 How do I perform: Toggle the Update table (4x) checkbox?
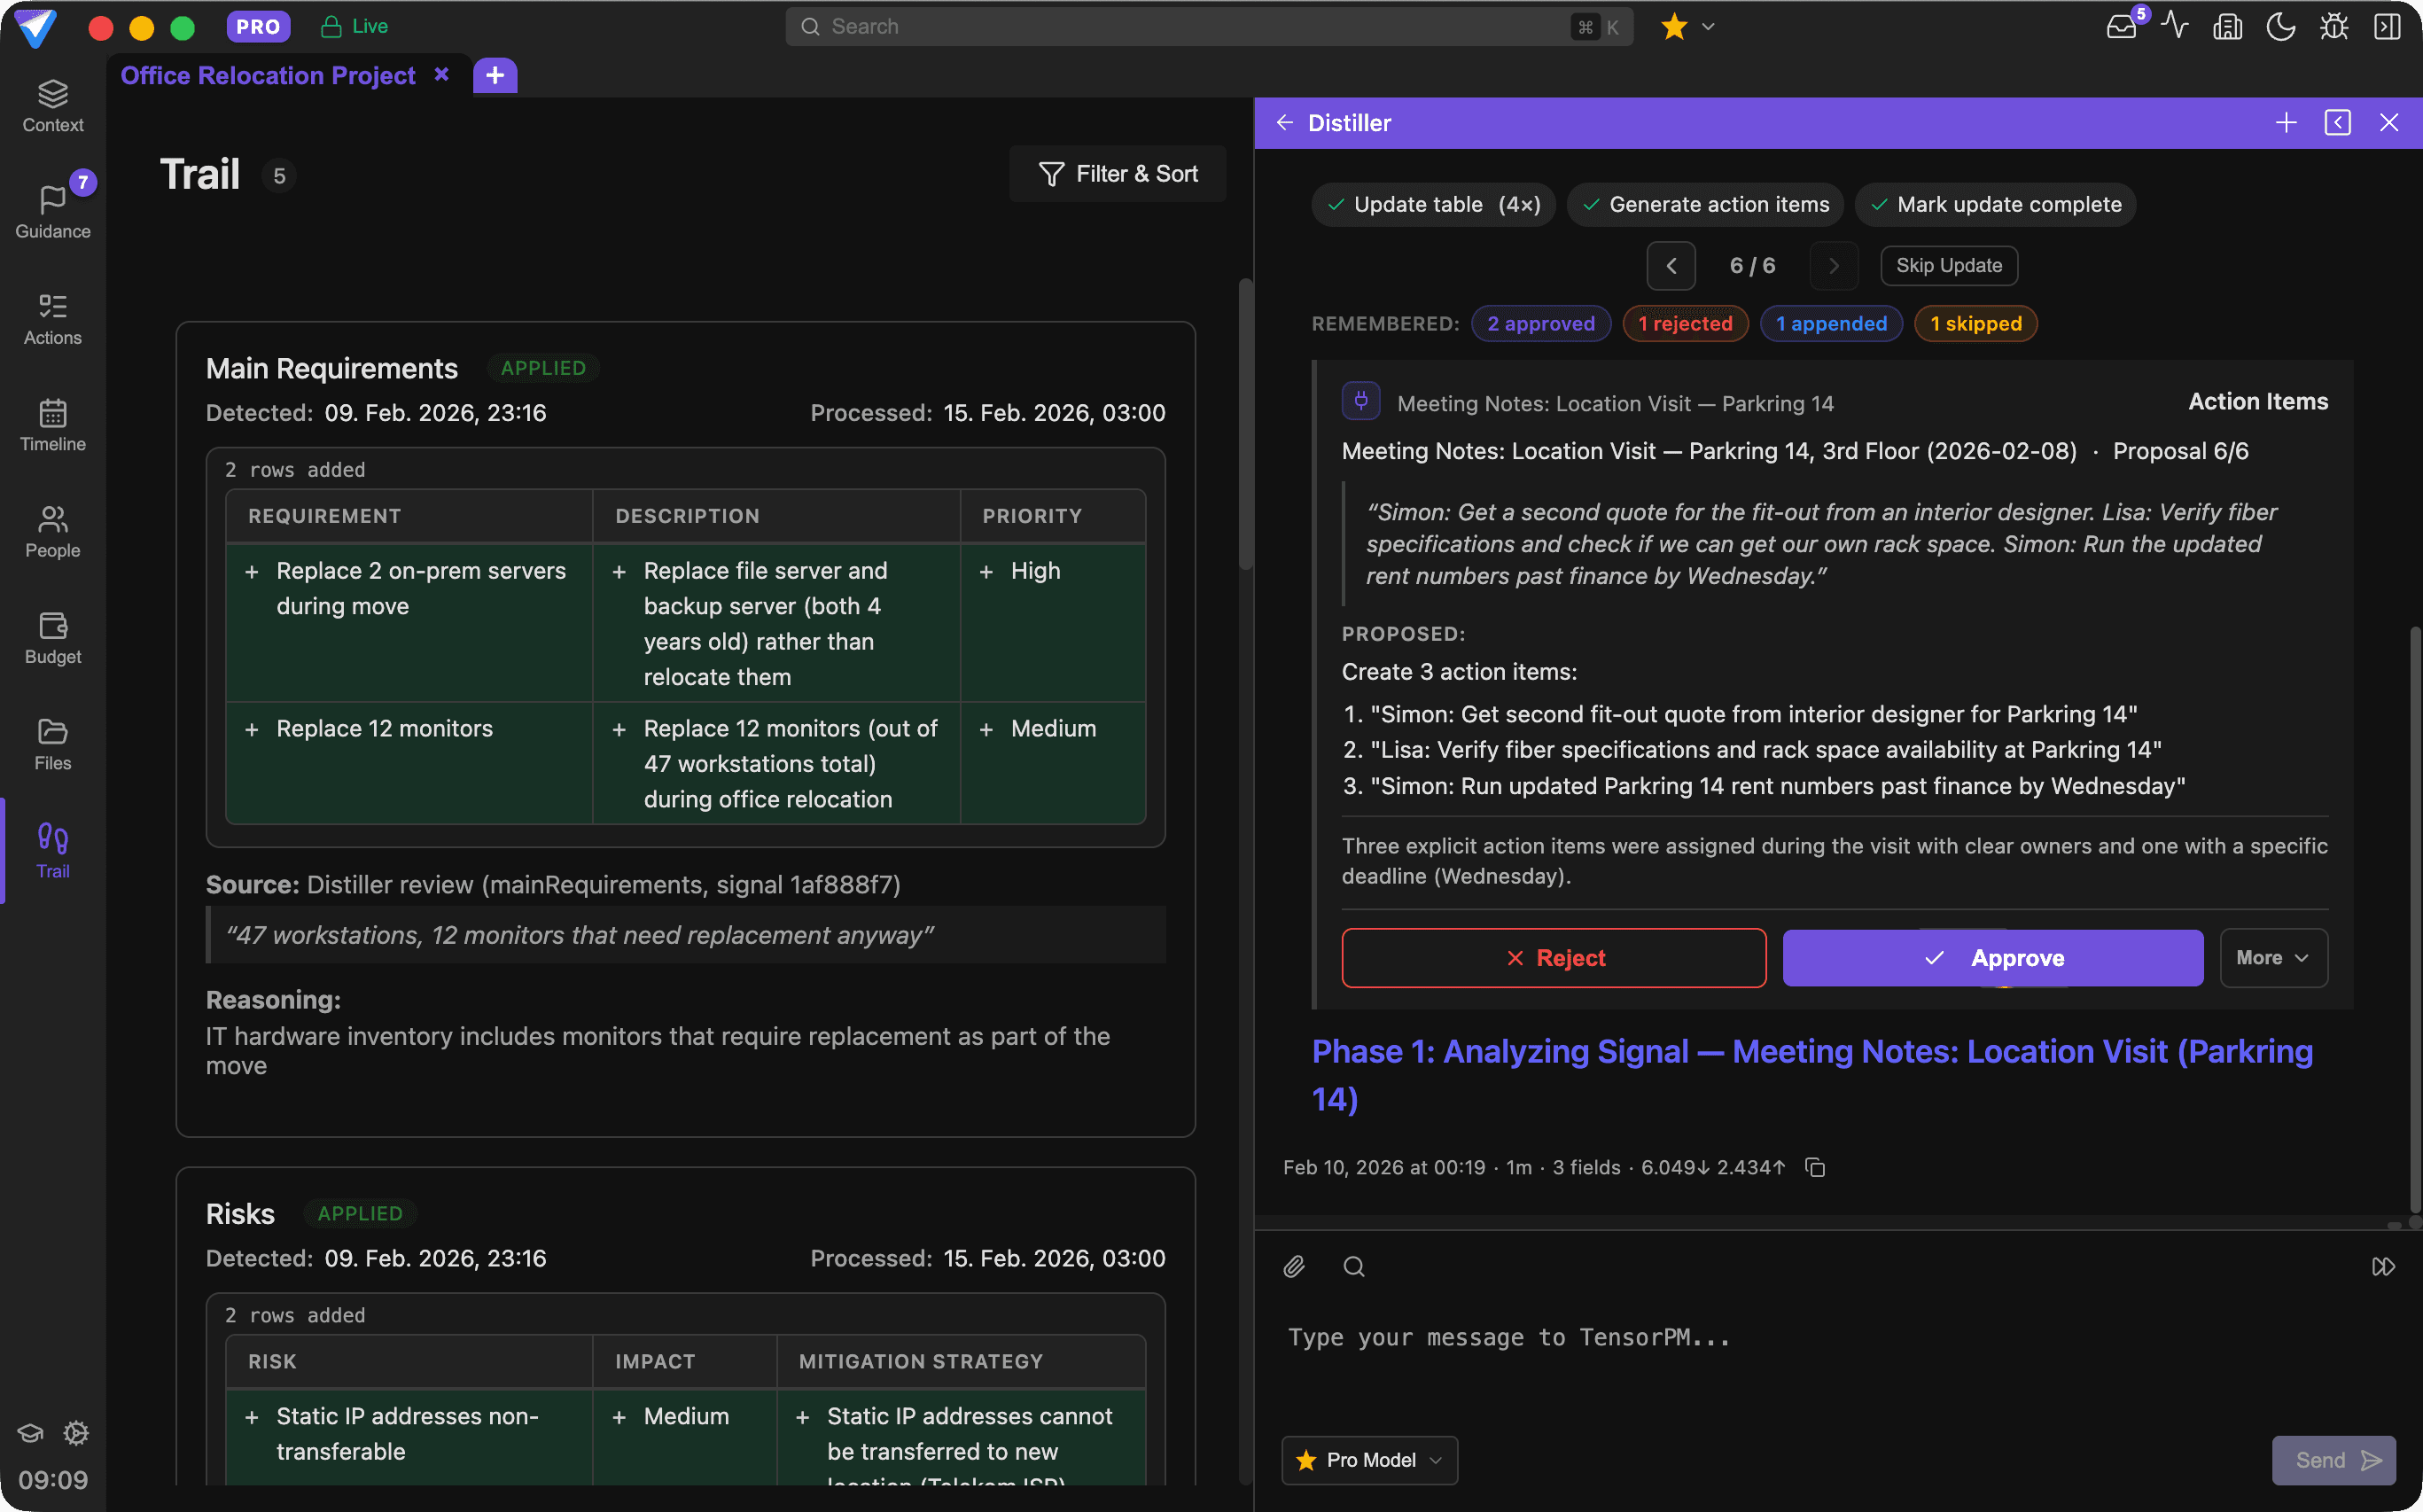[x=1432, y=204]
